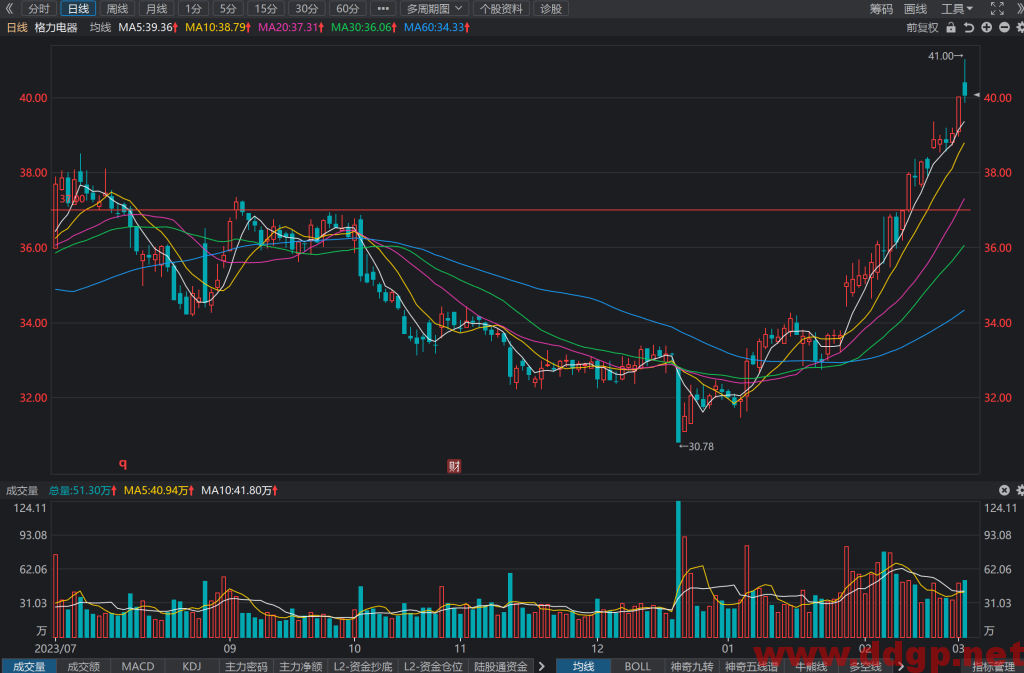Click the MA60:34.33 blue label

tap(437, 27)
